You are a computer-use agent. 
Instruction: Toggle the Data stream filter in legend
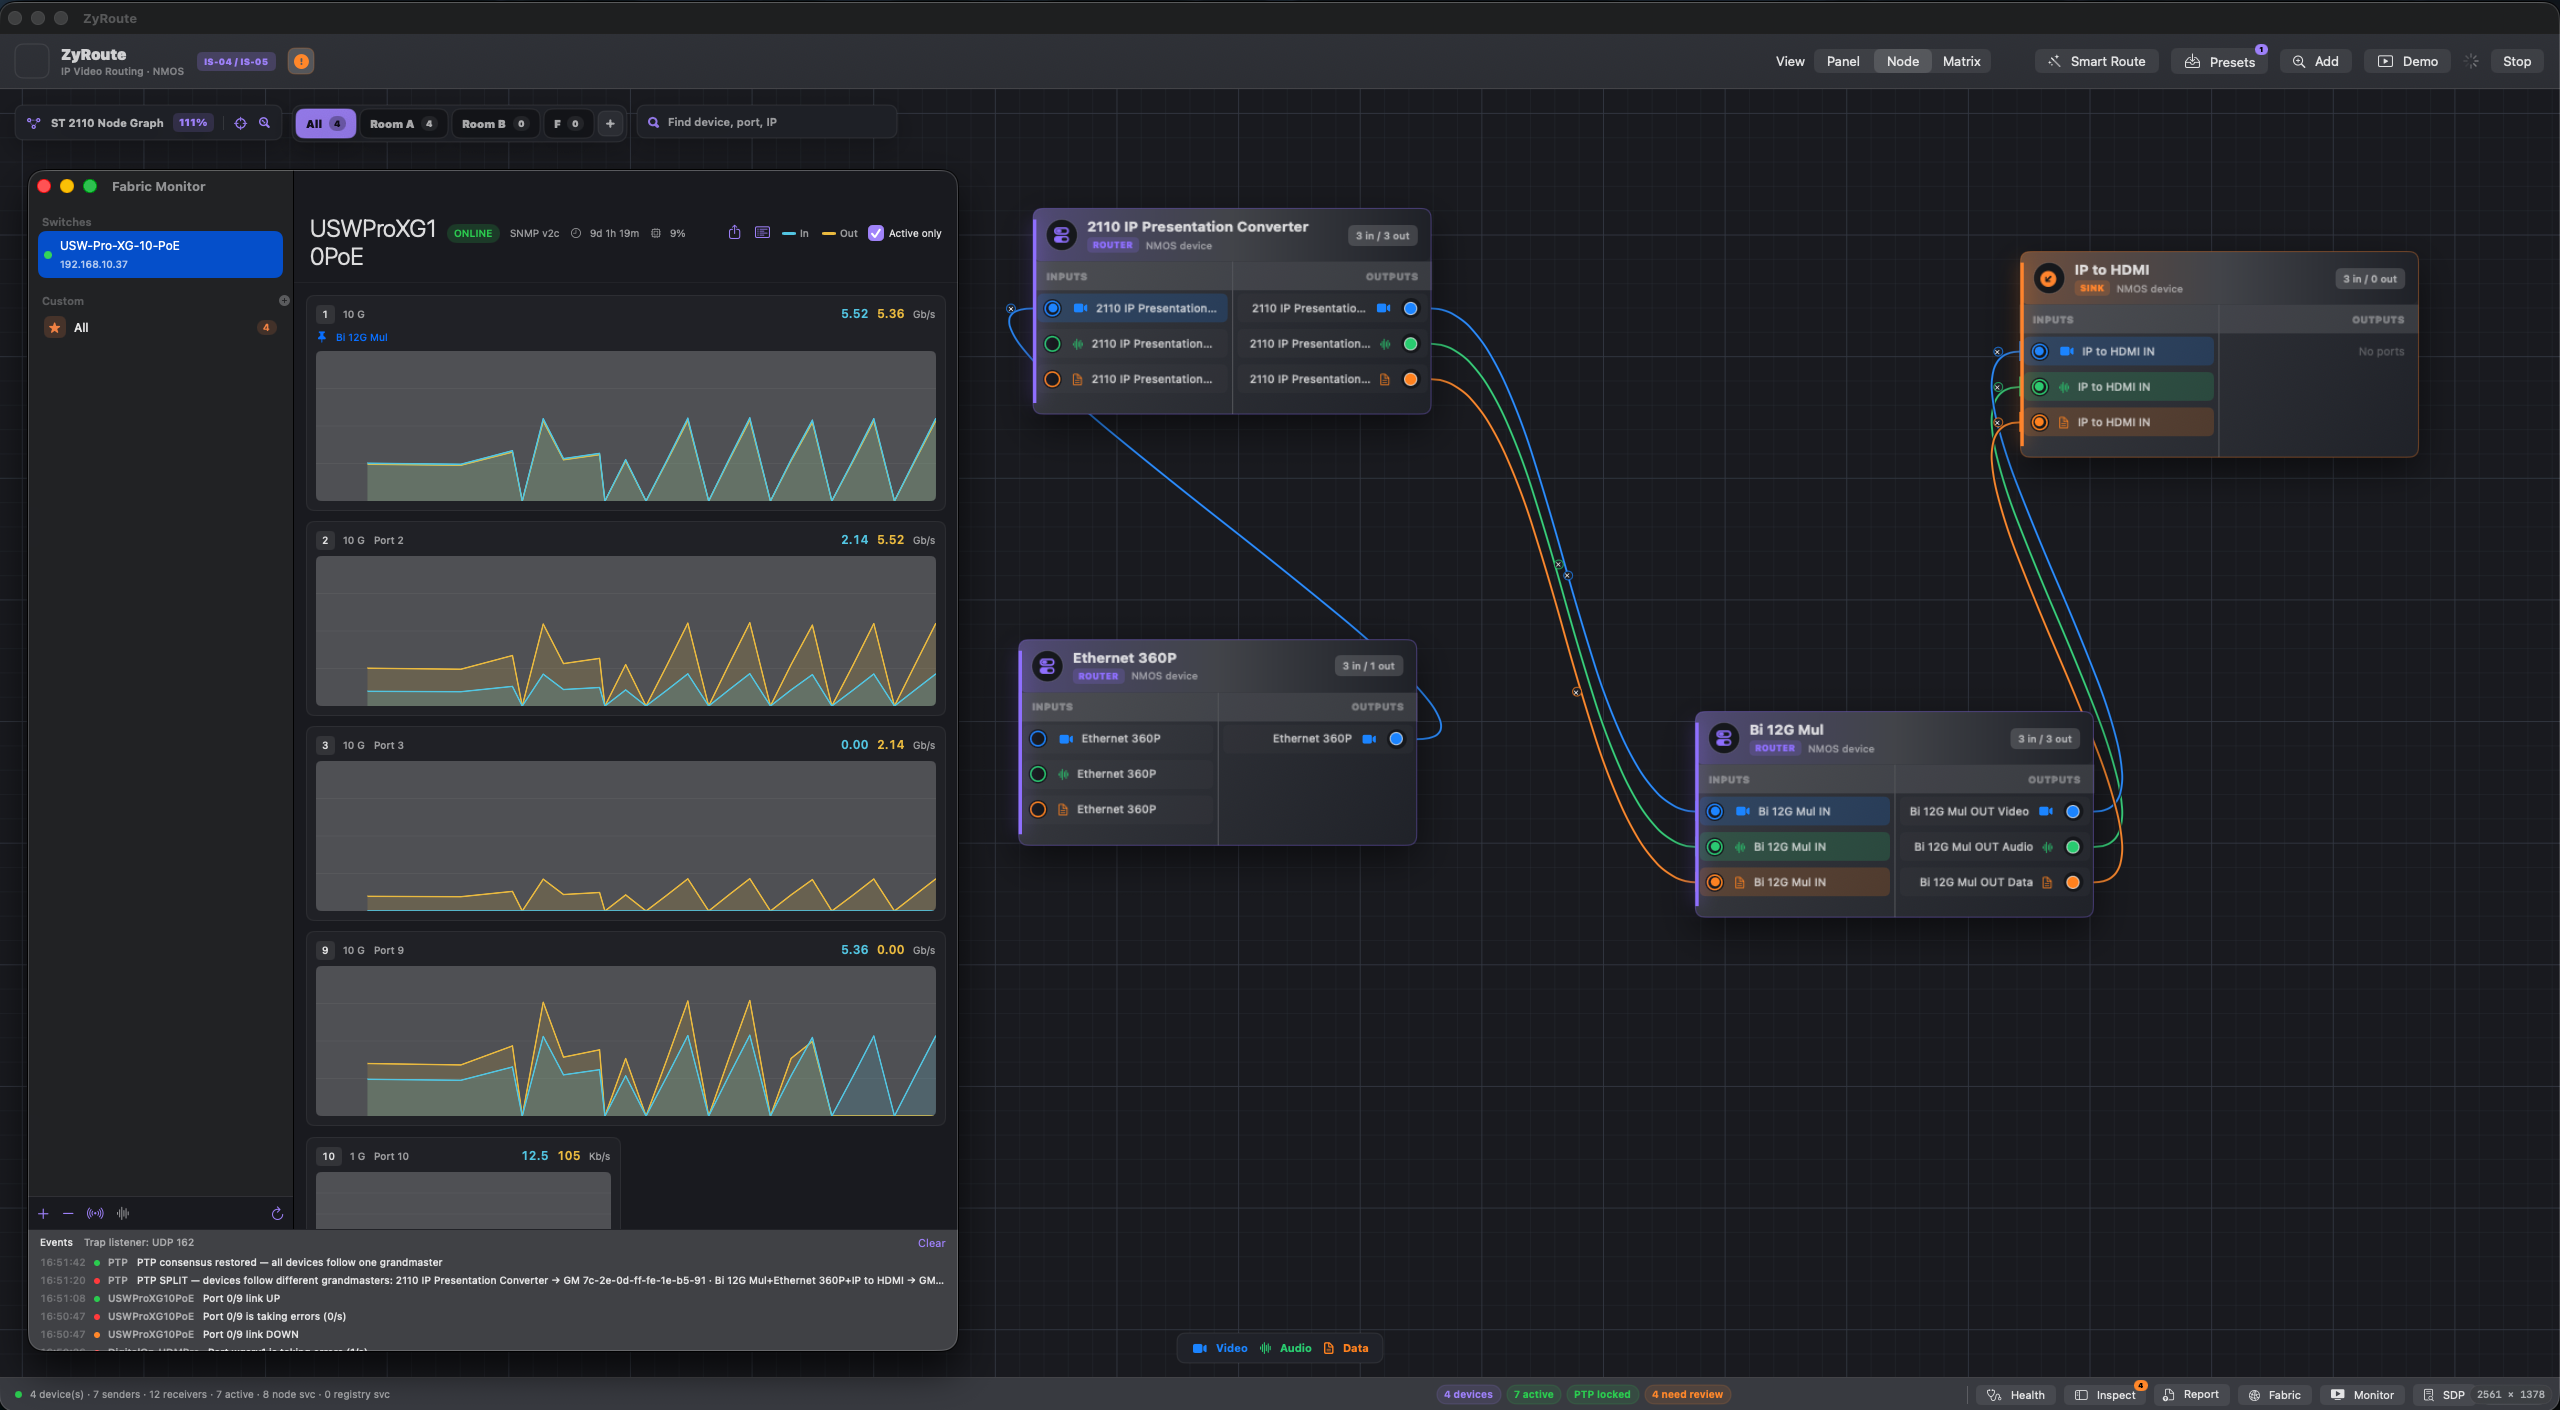coord(1346,1348)
